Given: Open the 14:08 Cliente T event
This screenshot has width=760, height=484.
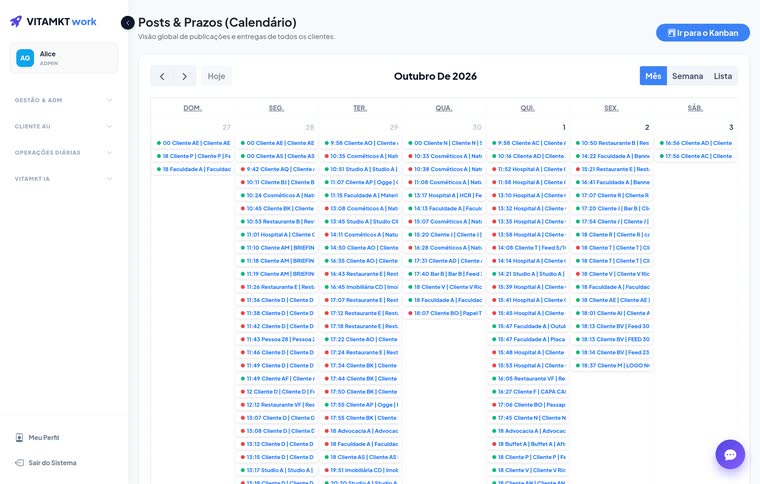Looking at the screenshot, I should [528, 248].
